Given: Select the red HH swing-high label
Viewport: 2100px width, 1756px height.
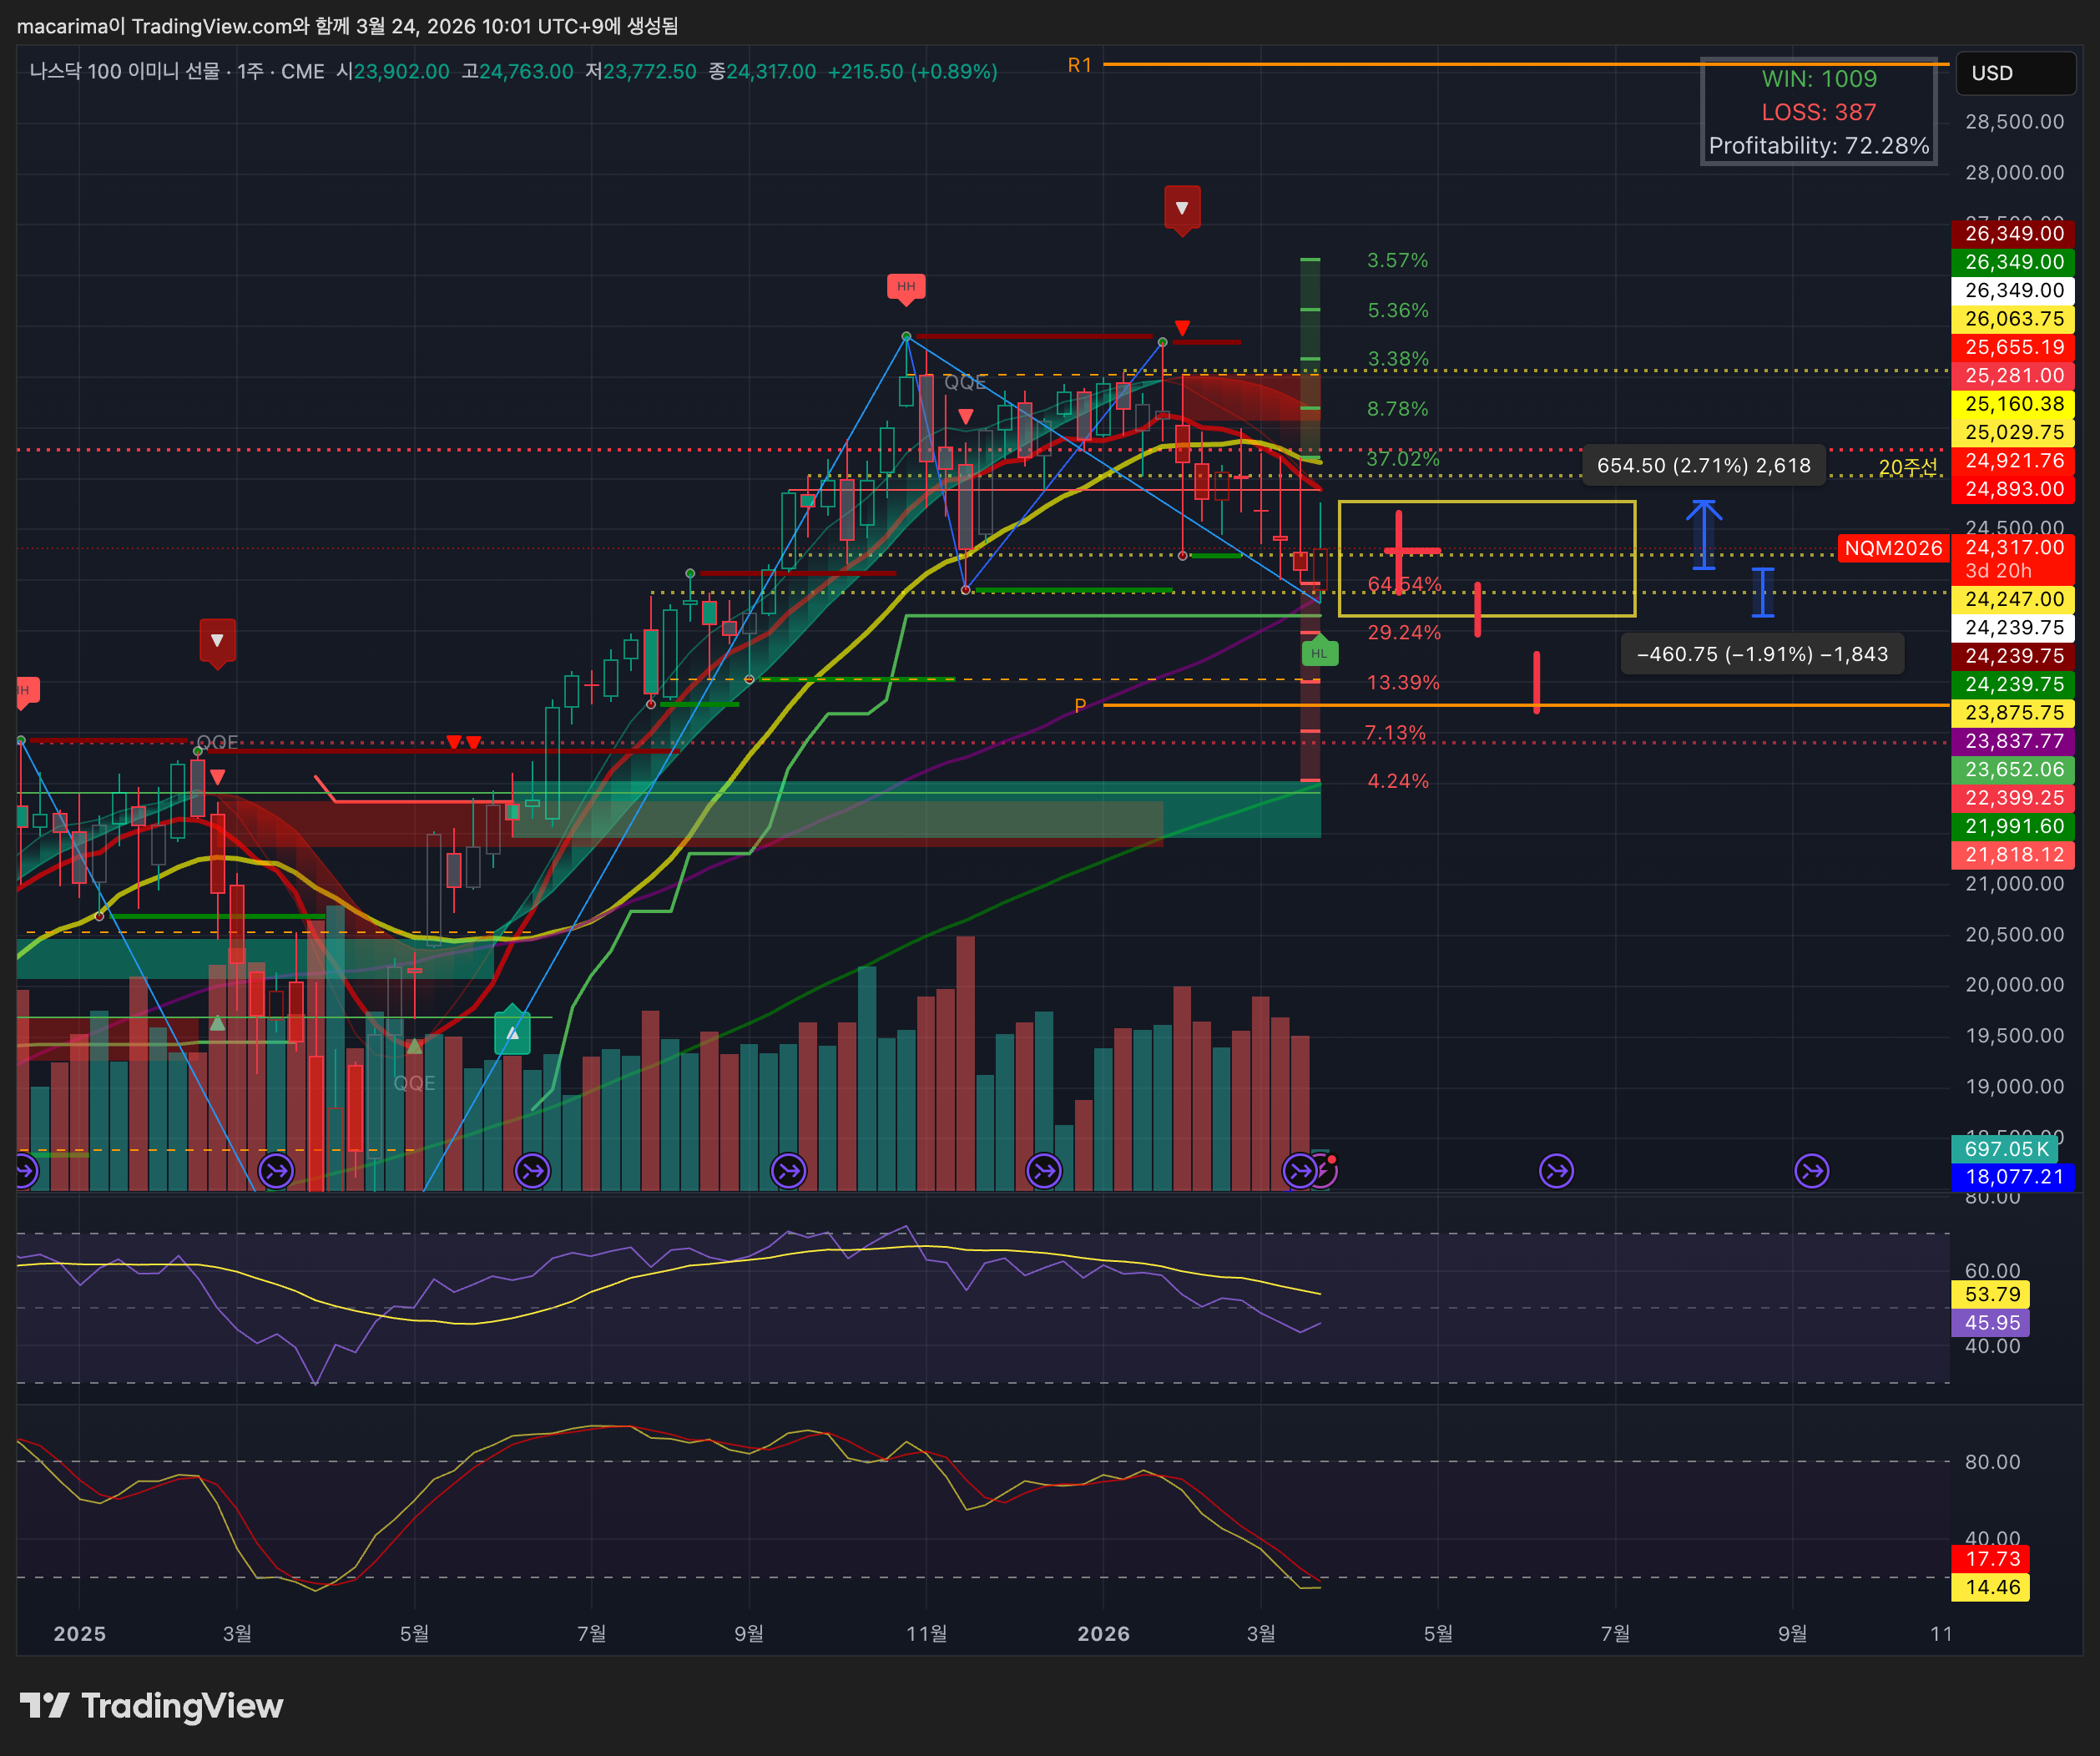Looking at the screenshot, I should pyautogui.click(x=906, y=287).
